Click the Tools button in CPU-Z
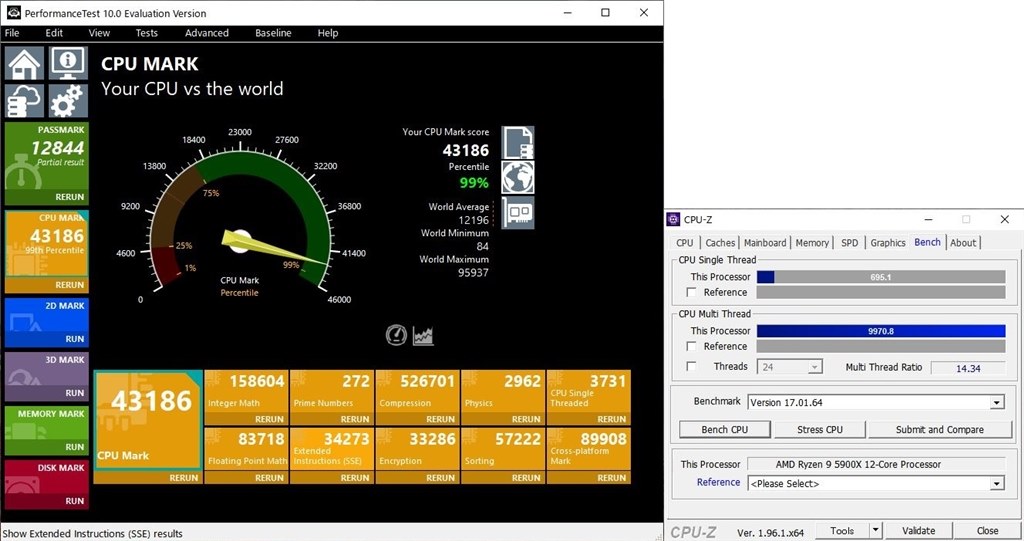Screen dimensions: 1024x541 [842, 531]
